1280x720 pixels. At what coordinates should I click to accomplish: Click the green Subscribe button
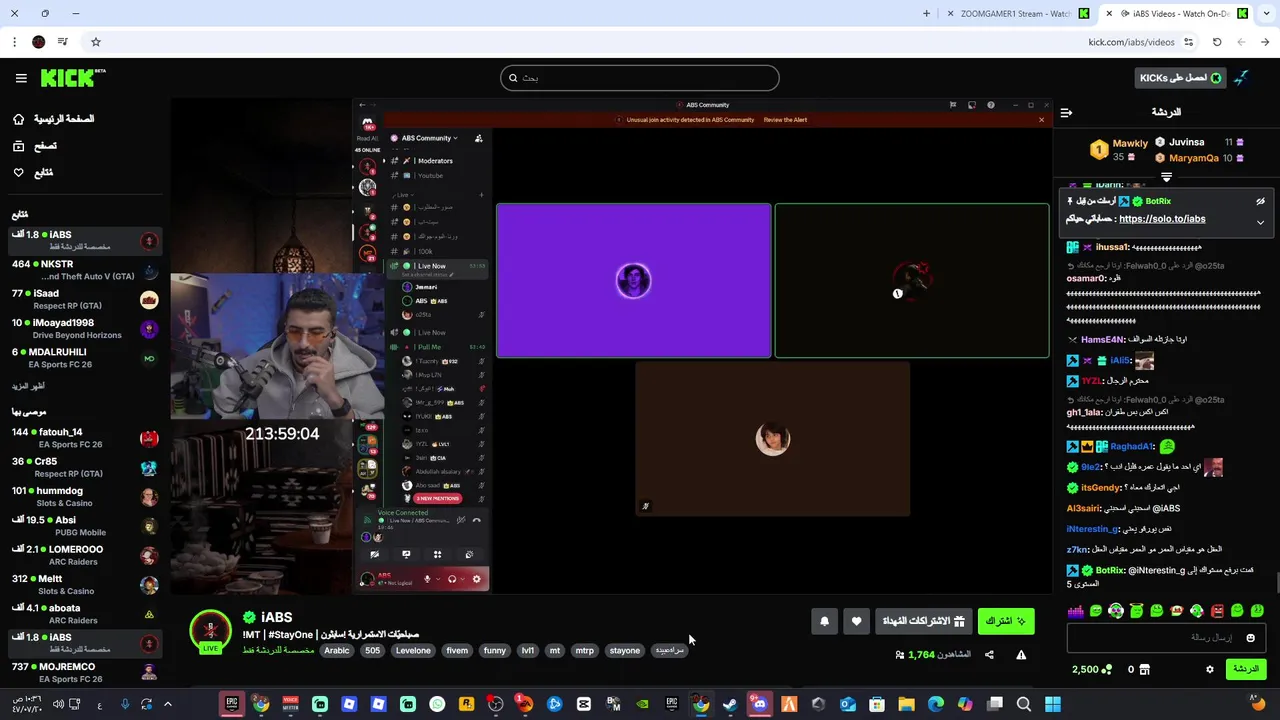click(1006, 621)
